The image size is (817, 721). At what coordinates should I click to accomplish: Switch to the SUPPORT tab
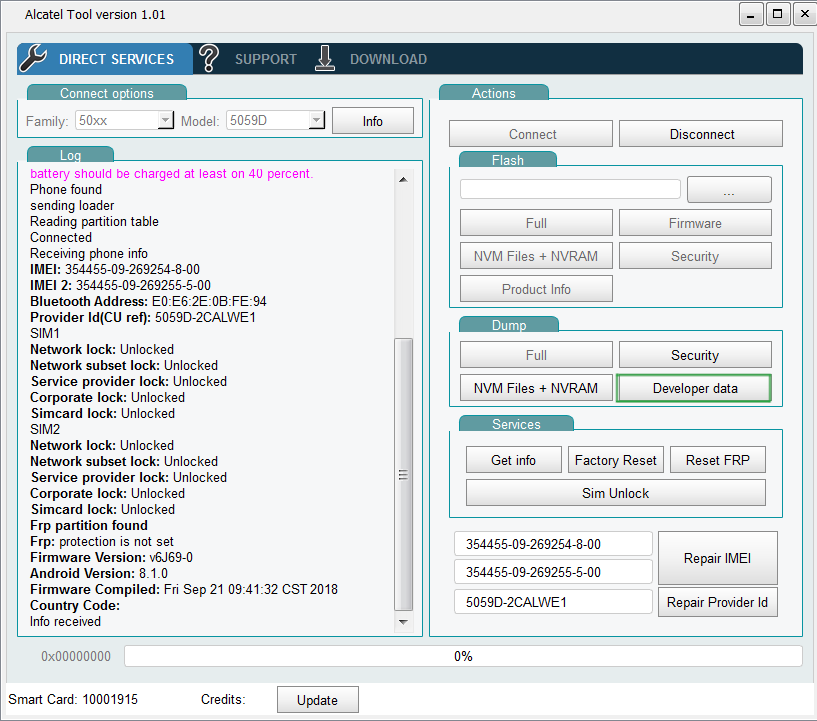pos(266,59)
